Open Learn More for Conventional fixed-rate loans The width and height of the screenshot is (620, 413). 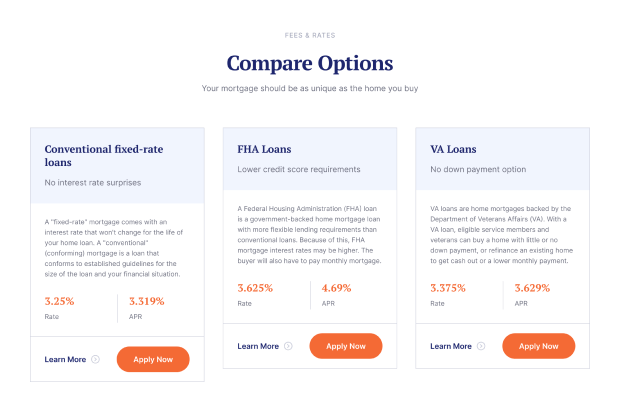coord(65,359)
